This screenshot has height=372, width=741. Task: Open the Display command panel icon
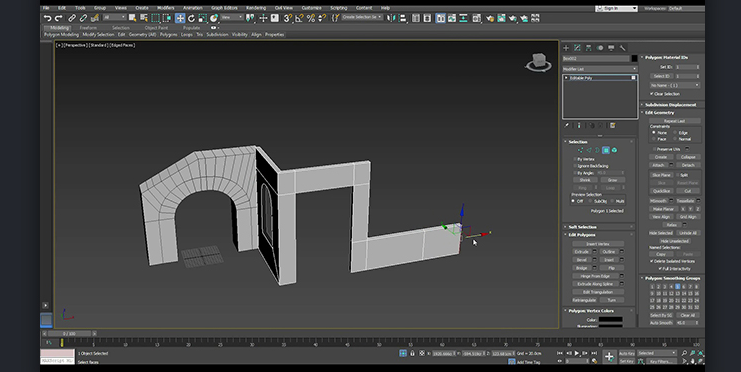[611, 48]
